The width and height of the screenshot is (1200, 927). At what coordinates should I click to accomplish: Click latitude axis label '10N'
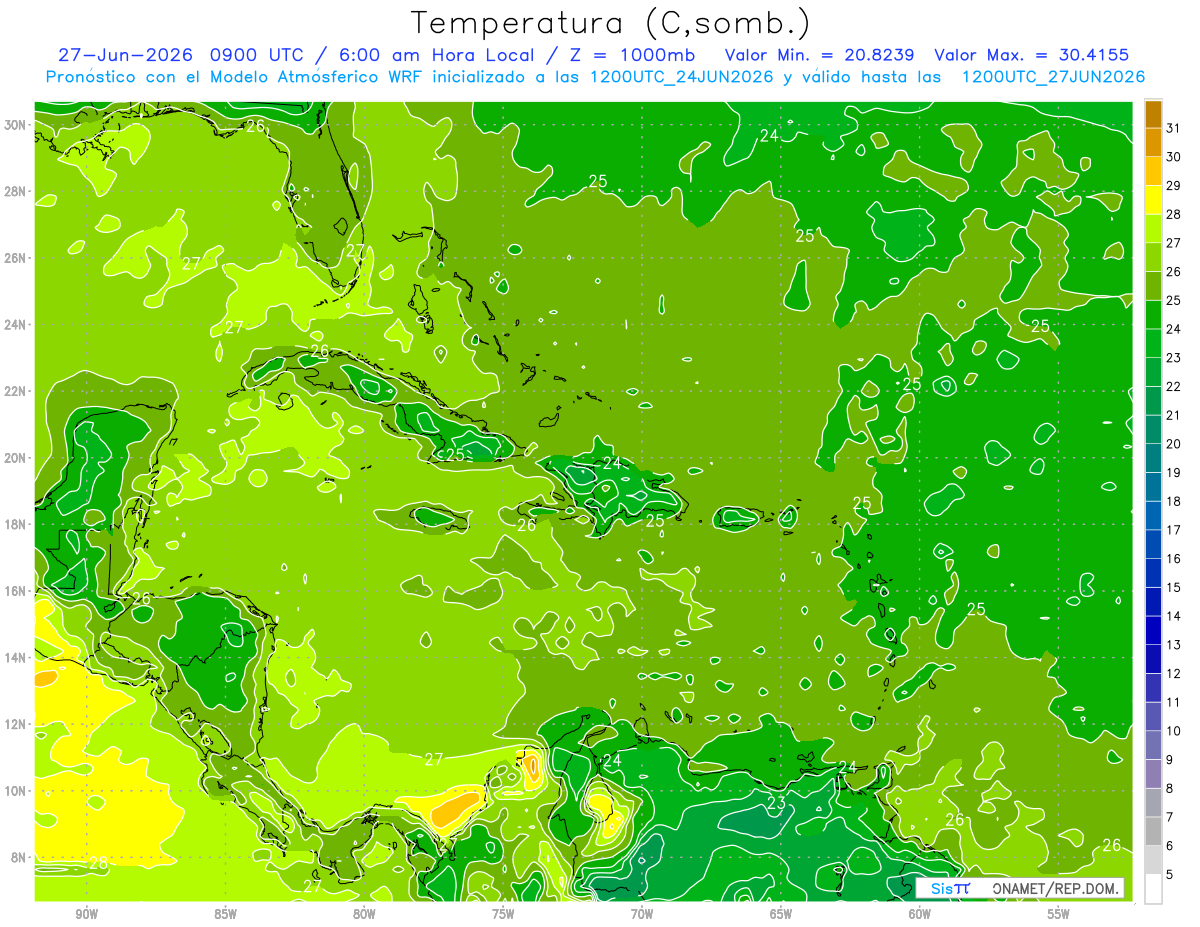point(16,791)
